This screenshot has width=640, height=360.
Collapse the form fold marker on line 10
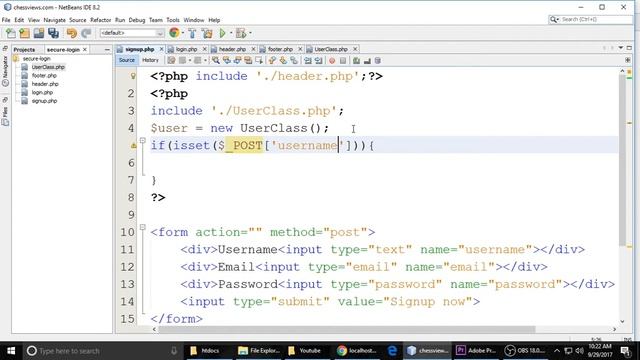pos(142,227)
